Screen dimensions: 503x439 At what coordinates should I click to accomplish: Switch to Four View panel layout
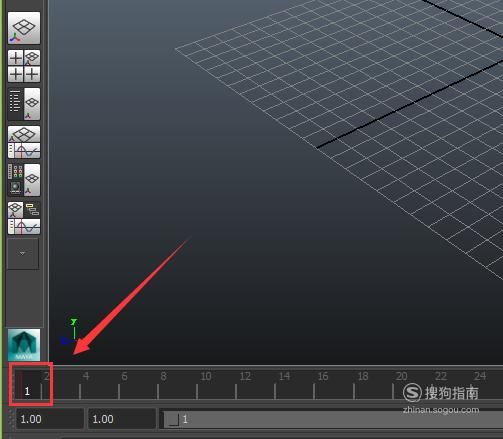click(24, 66)
